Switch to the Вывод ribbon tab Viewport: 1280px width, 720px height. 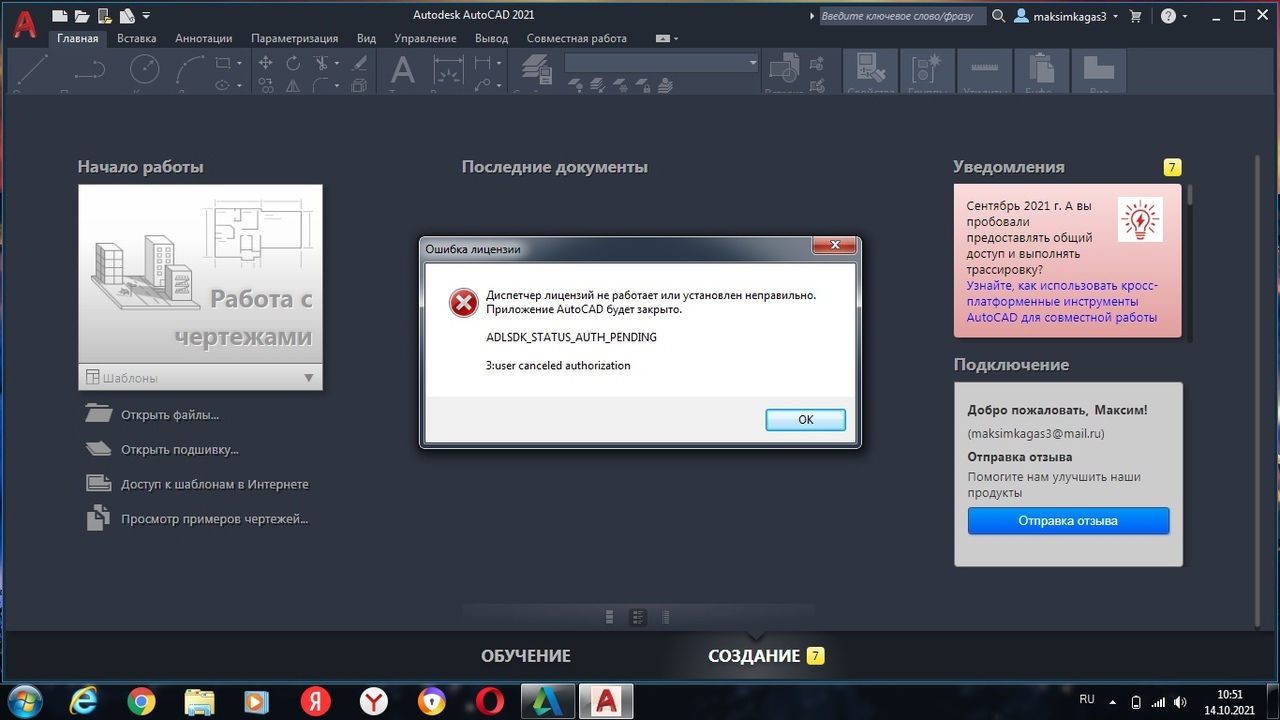(491, 39)
